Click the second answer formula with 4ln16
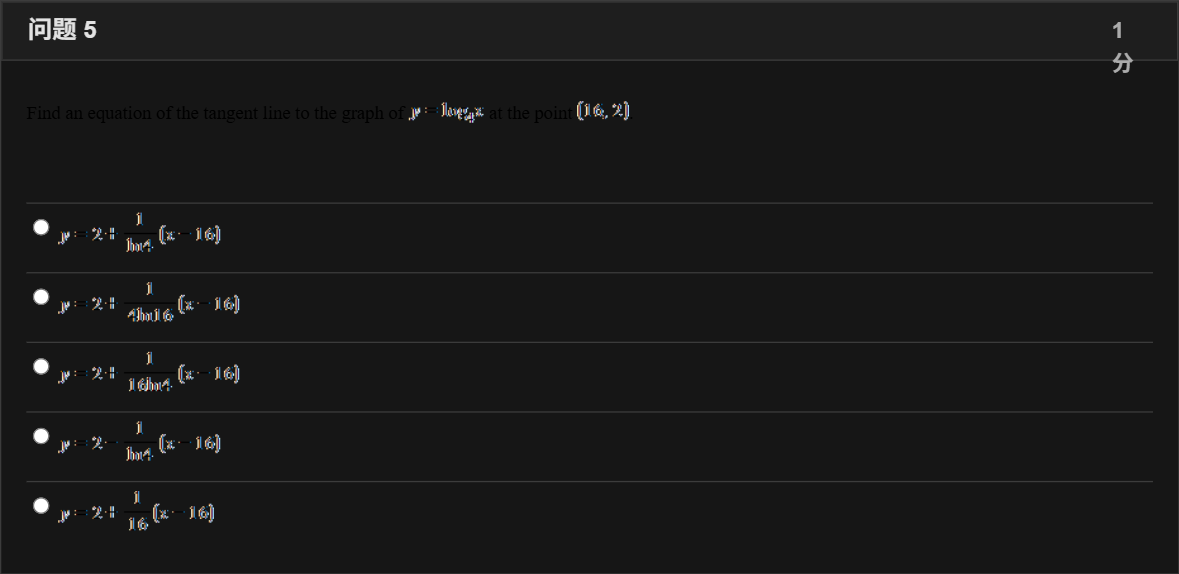Screen dimensions: 1179x574 tap(149, 303)
